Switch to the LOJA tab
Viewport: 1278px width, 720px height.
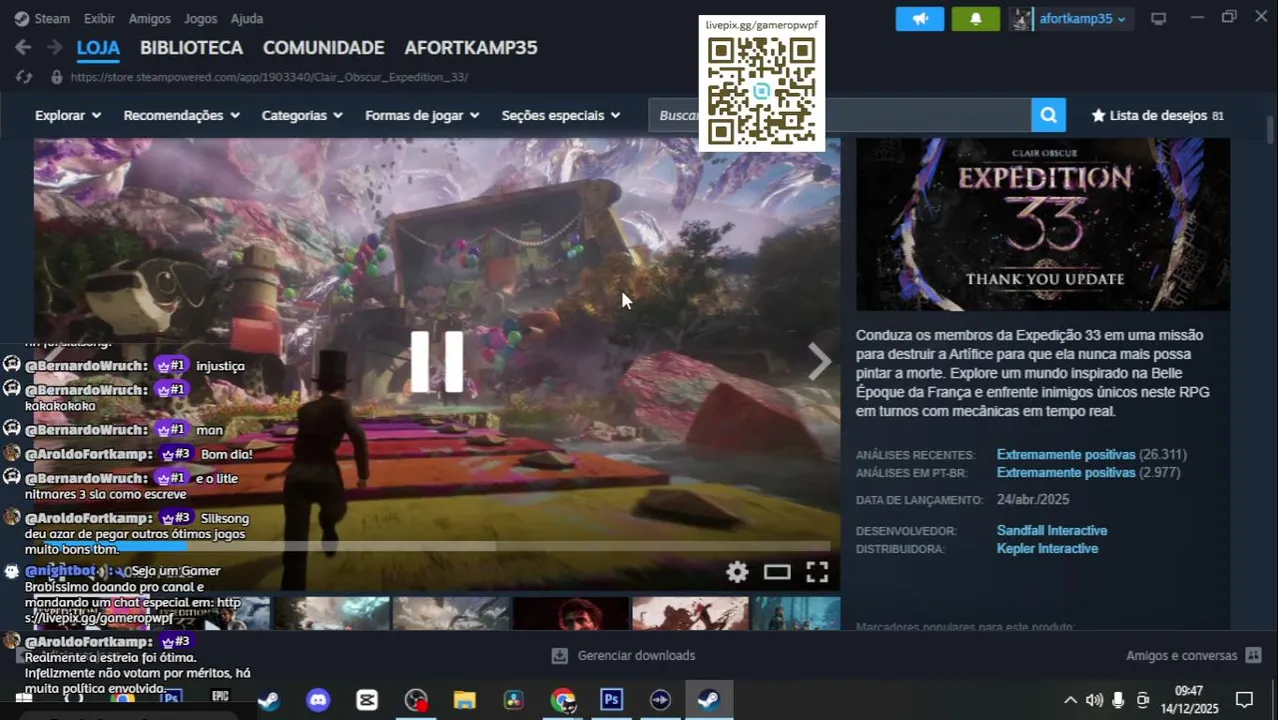(x=98, y=48)
